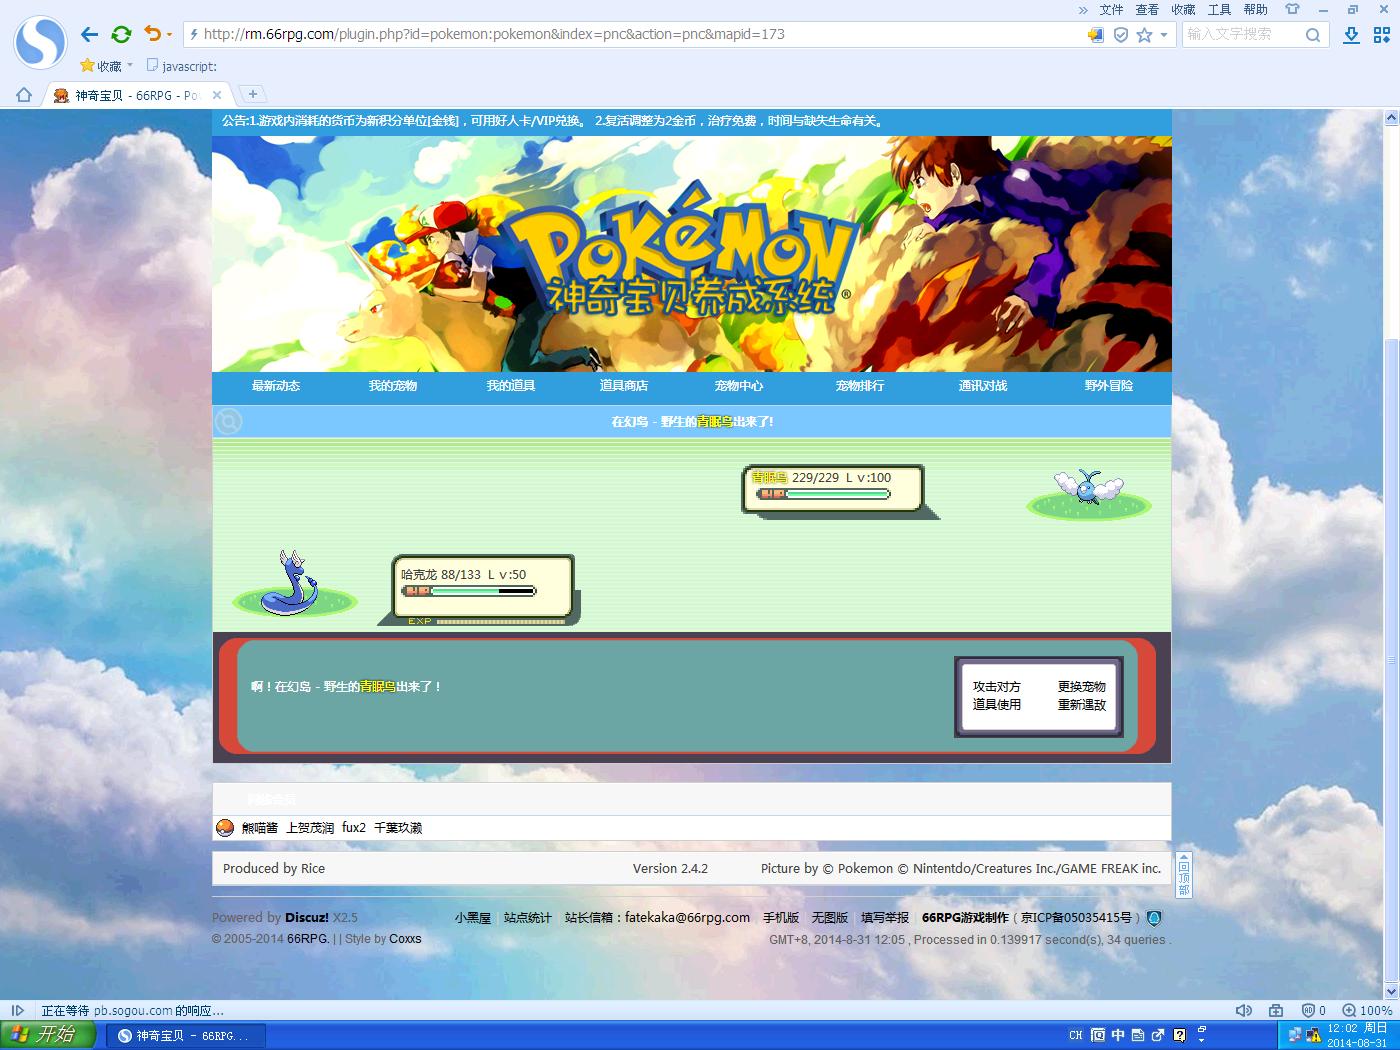Viewport: 1400px width, 1050px height.
Task: Click the 哈克龙 player sprite
Action: tap(291, 582)
